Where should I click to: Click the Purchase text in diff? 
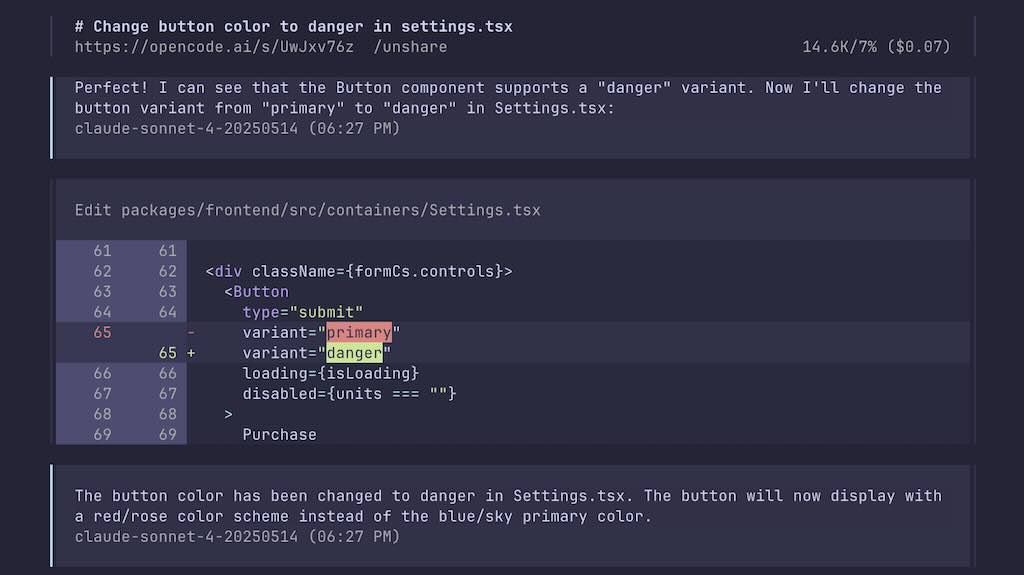click(280, 435)
